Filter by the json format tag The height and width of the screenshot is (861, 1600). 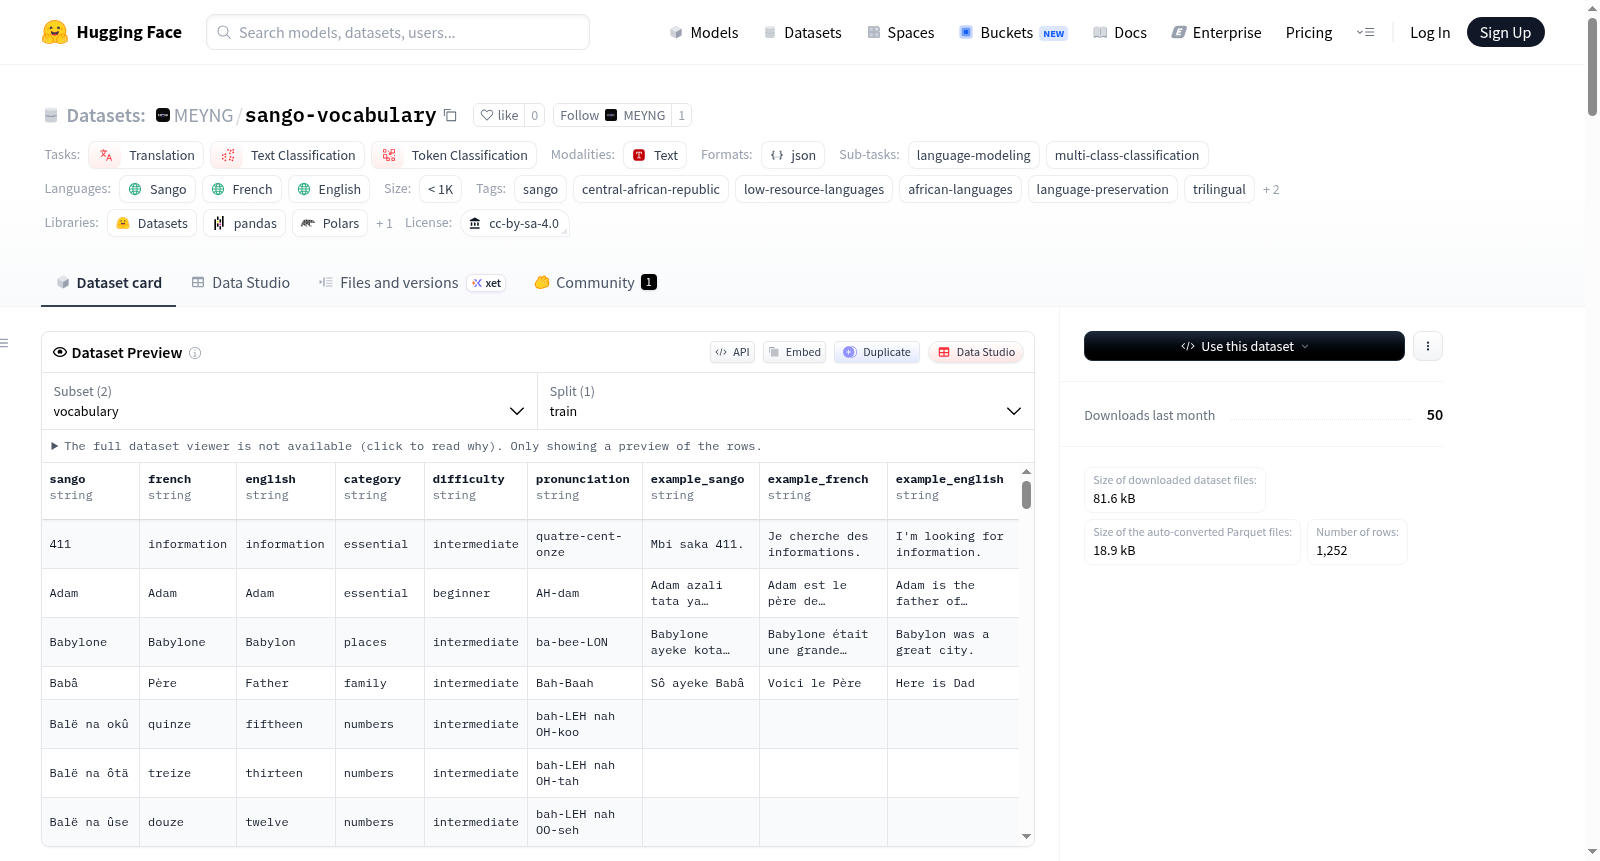click(x=793, y=155)
